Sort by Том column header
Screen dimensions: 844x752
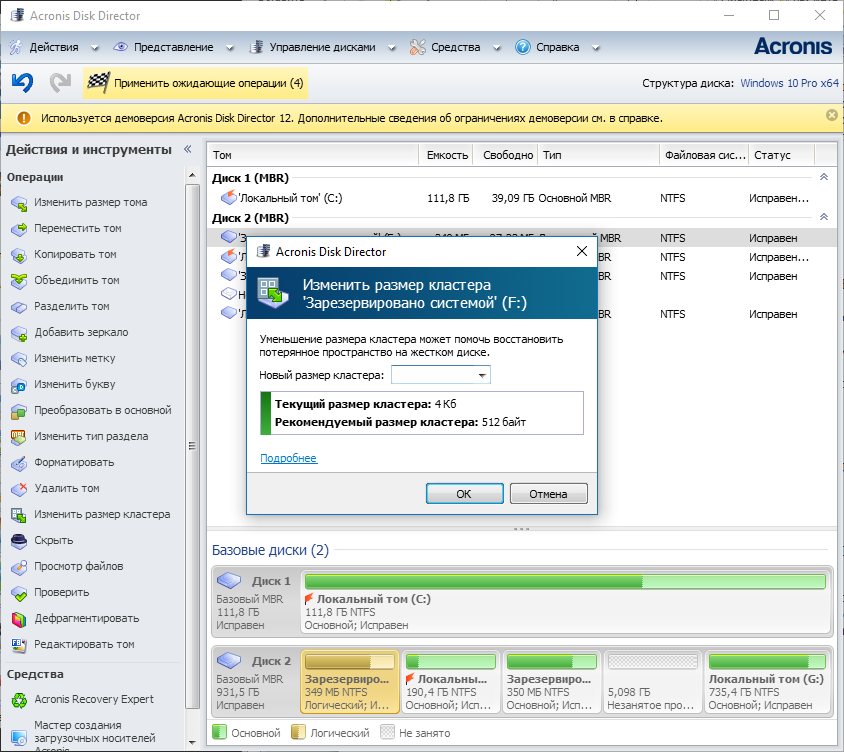point(313,155)
